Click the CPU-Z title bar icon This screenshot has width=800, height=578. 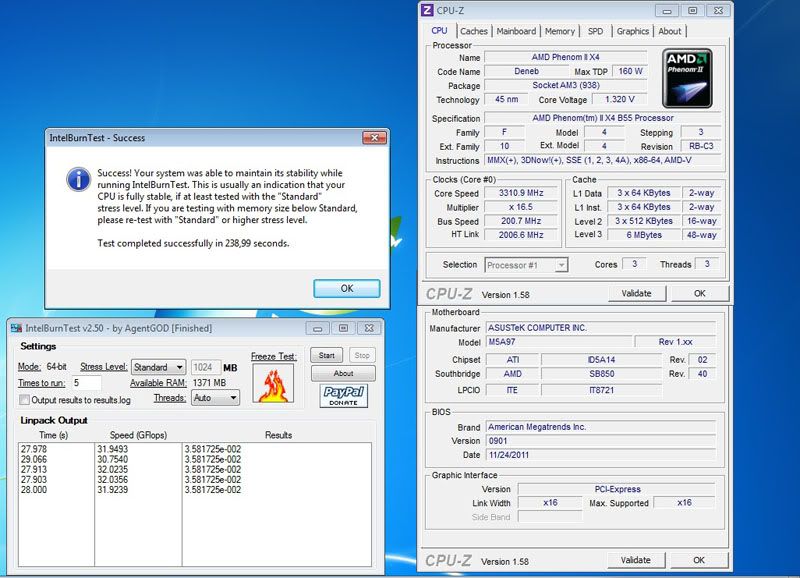[x=427, y=10]
